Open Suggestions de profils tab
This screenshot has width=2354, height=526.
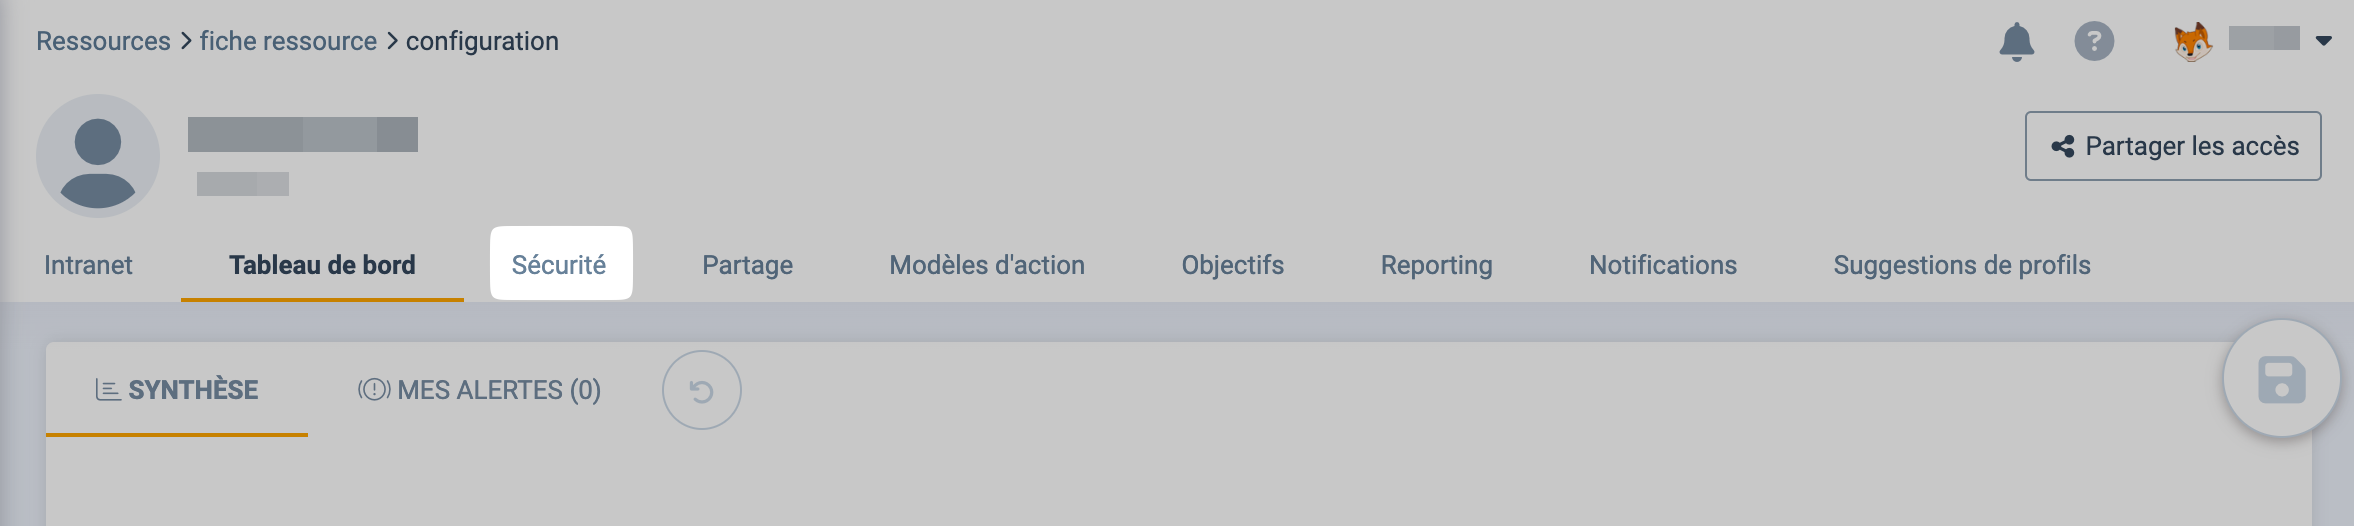pyautogui.click(x=1961, y=265)
